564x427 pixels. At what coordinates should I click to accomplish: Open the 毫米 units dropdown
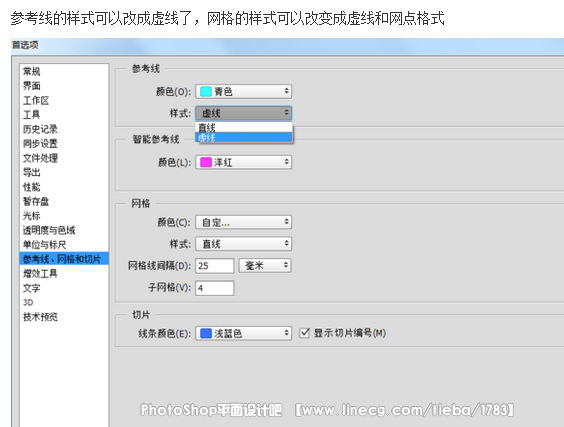tap(265, 266)
